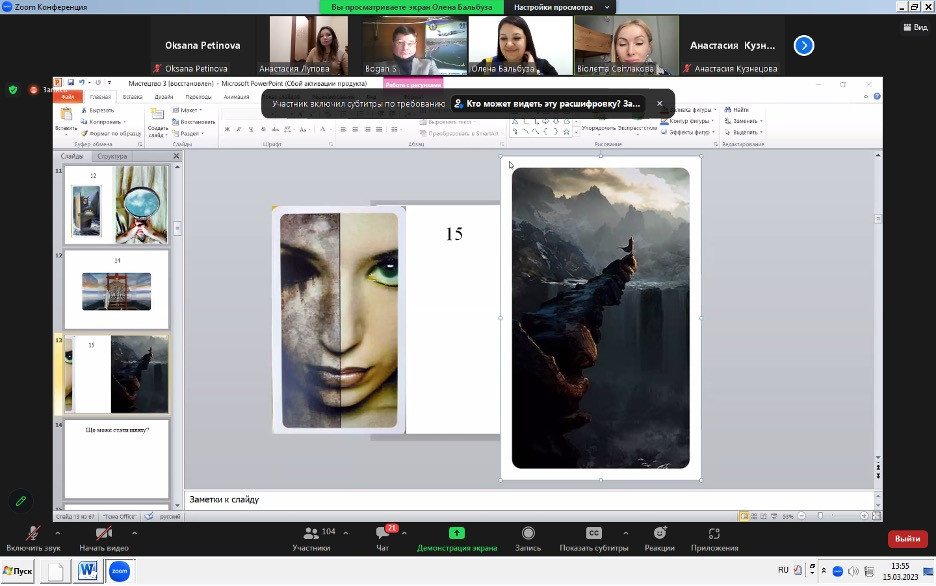Click the Word icon in the taskbar
This screenshot has width=936, height=586.
coord(87,571)
